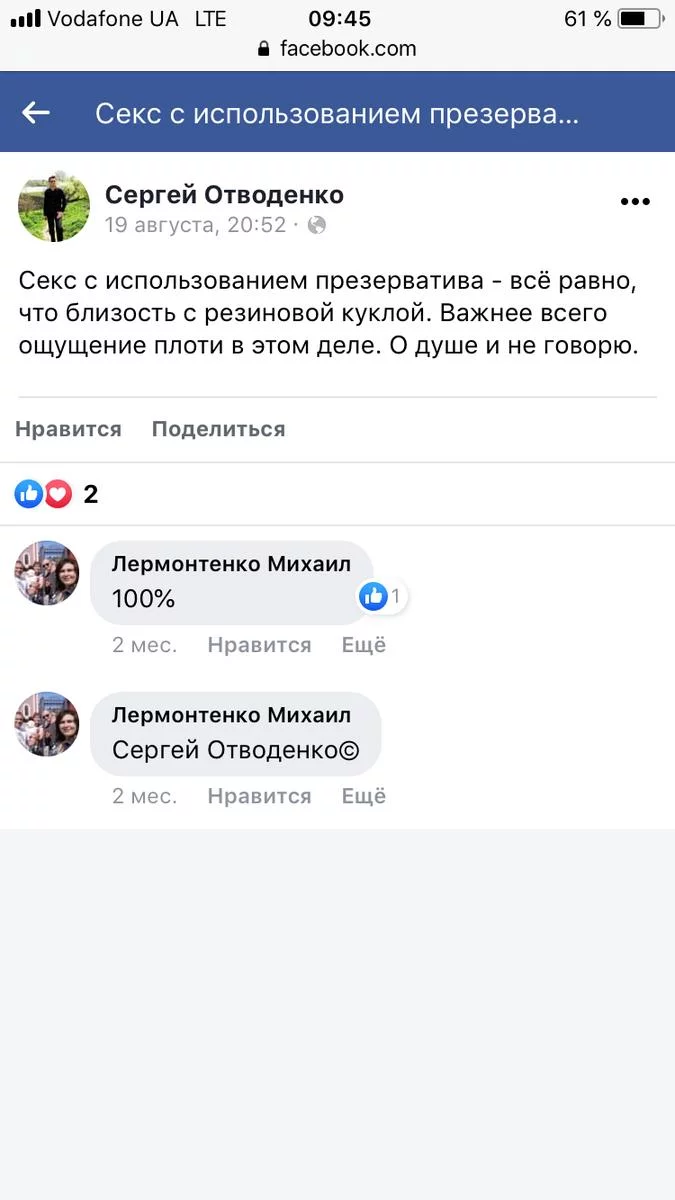This screenshot has width=675, height=1200.
Task: Tap the facebook.com address bar
Action: [347, 49]
